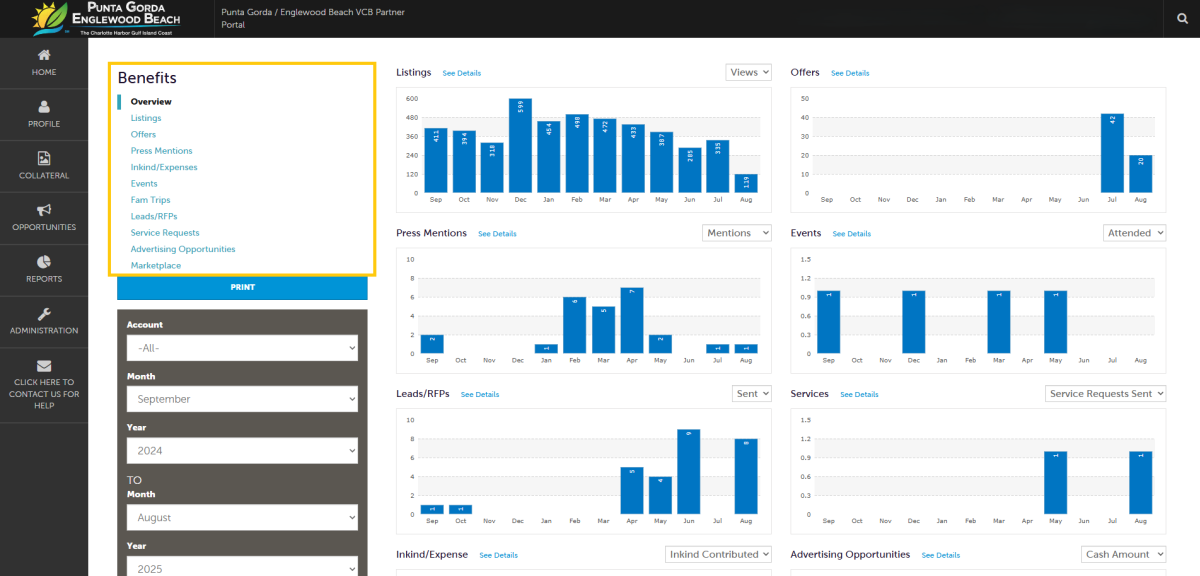1200x576 pixels.
Task: Click the search magnifier icon
Action: coord(1181,18)
